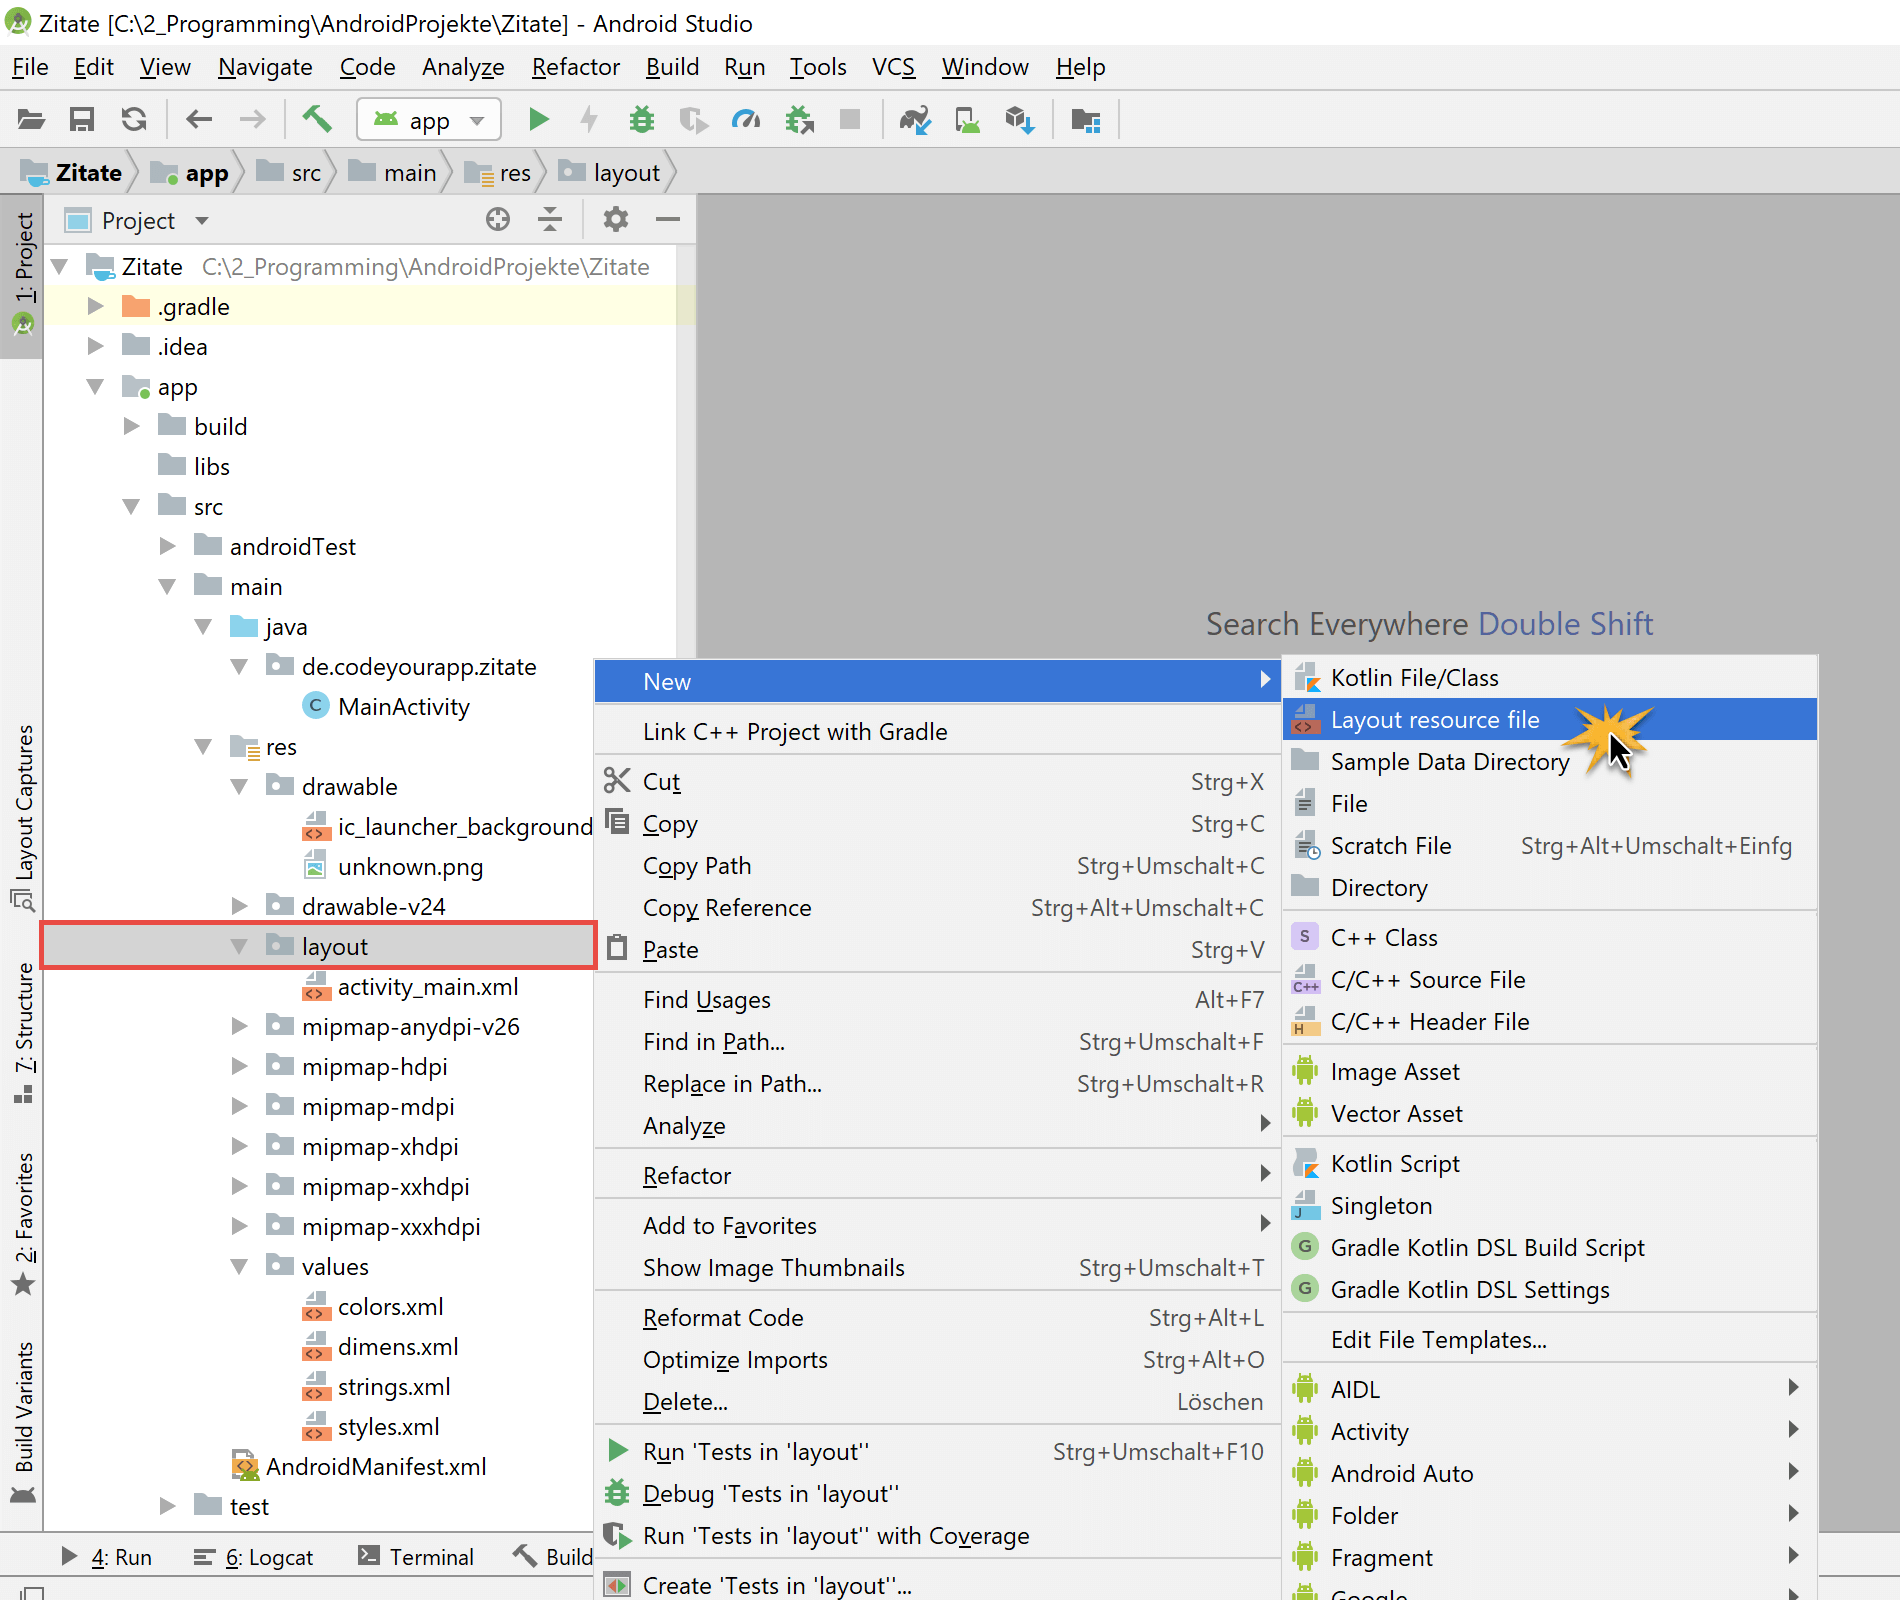
Task: Click the Collapse All icon in Project panel
Action: (x=550, y=219)
